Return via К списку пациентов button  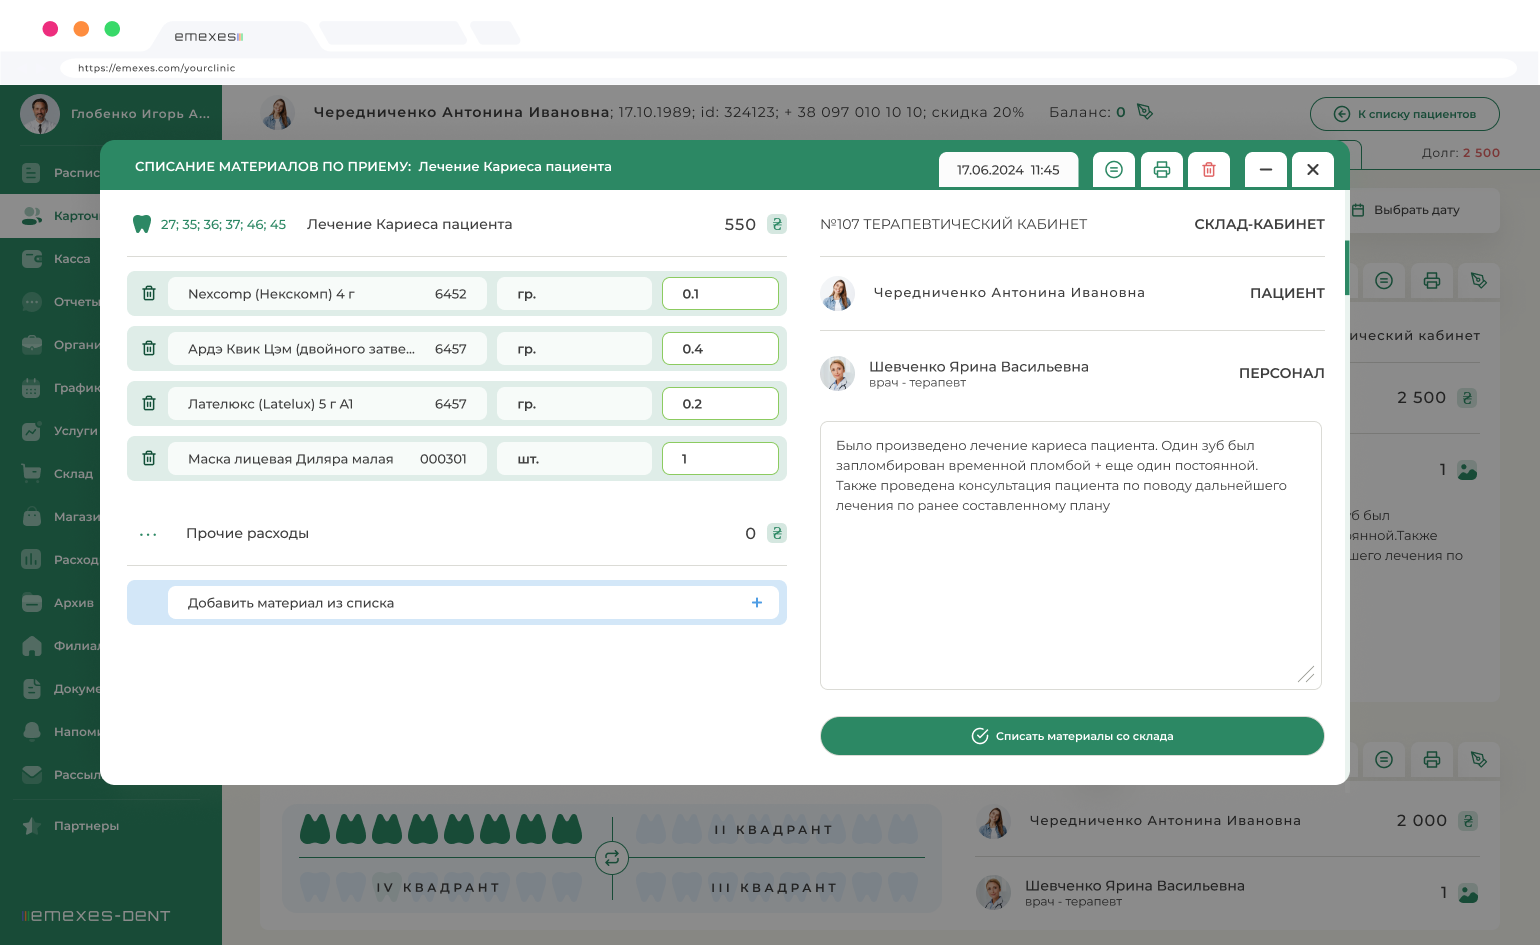tap(1405, 114)
